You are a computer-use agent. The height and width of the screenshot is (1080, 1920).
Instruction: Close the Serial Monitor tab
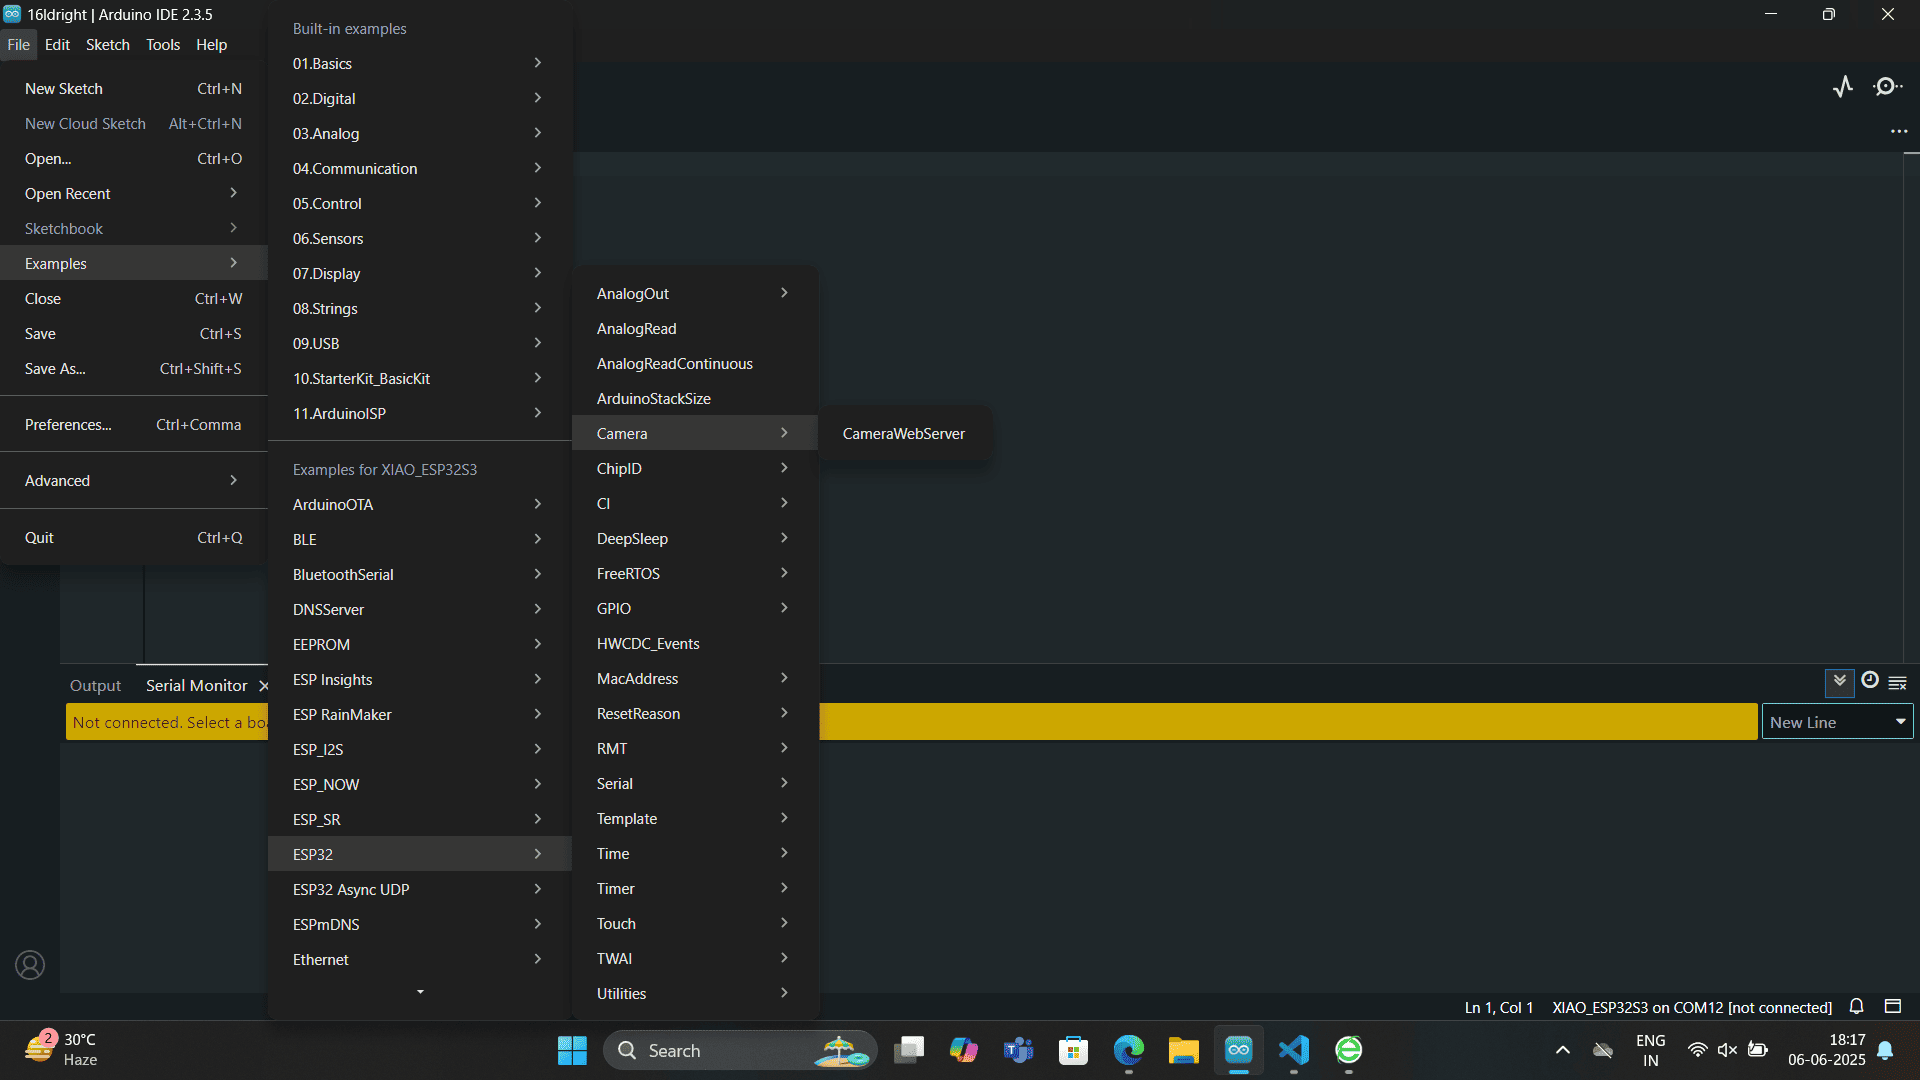pos(264,685)
